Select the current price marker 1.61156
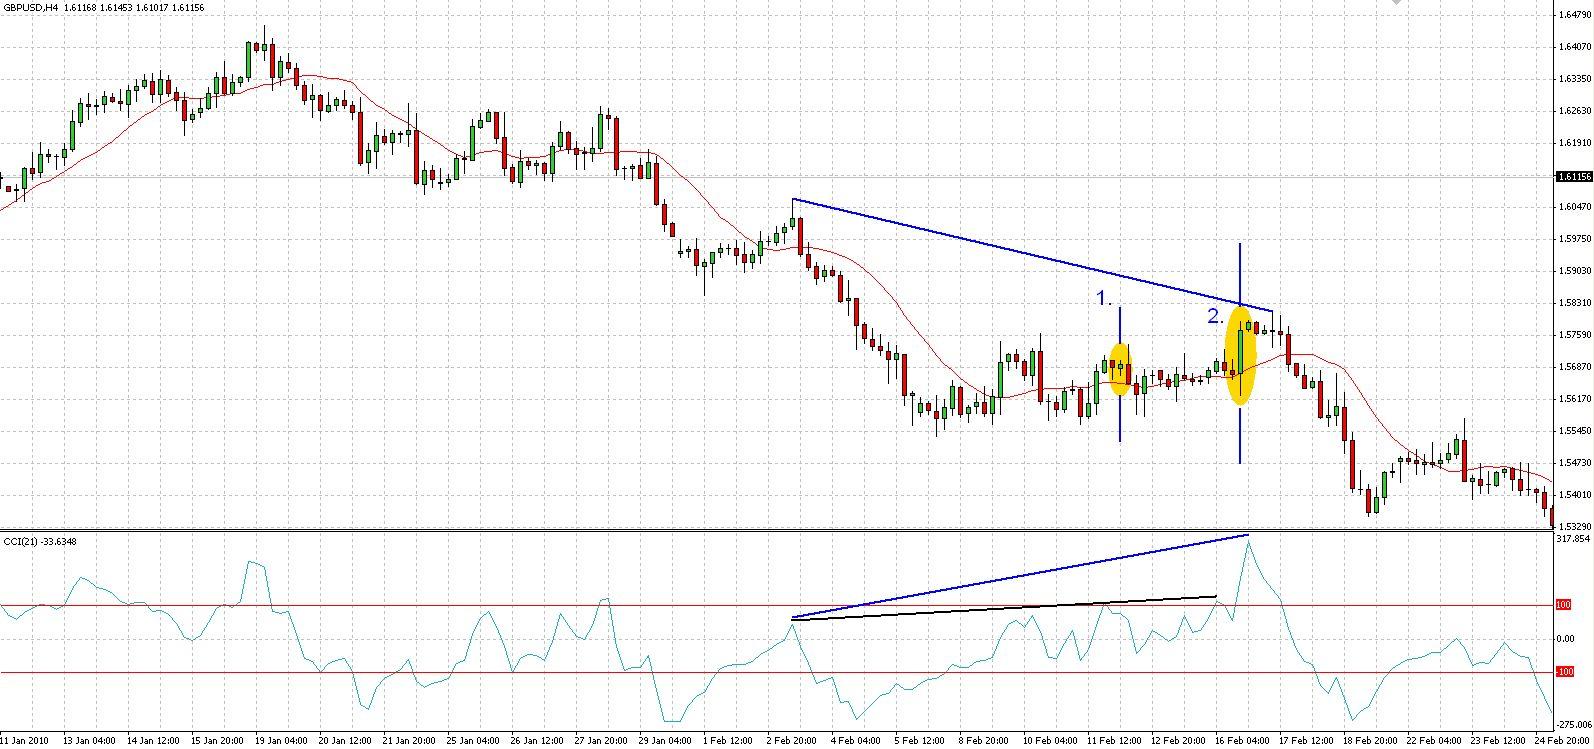 click(x=1574, y=176)
